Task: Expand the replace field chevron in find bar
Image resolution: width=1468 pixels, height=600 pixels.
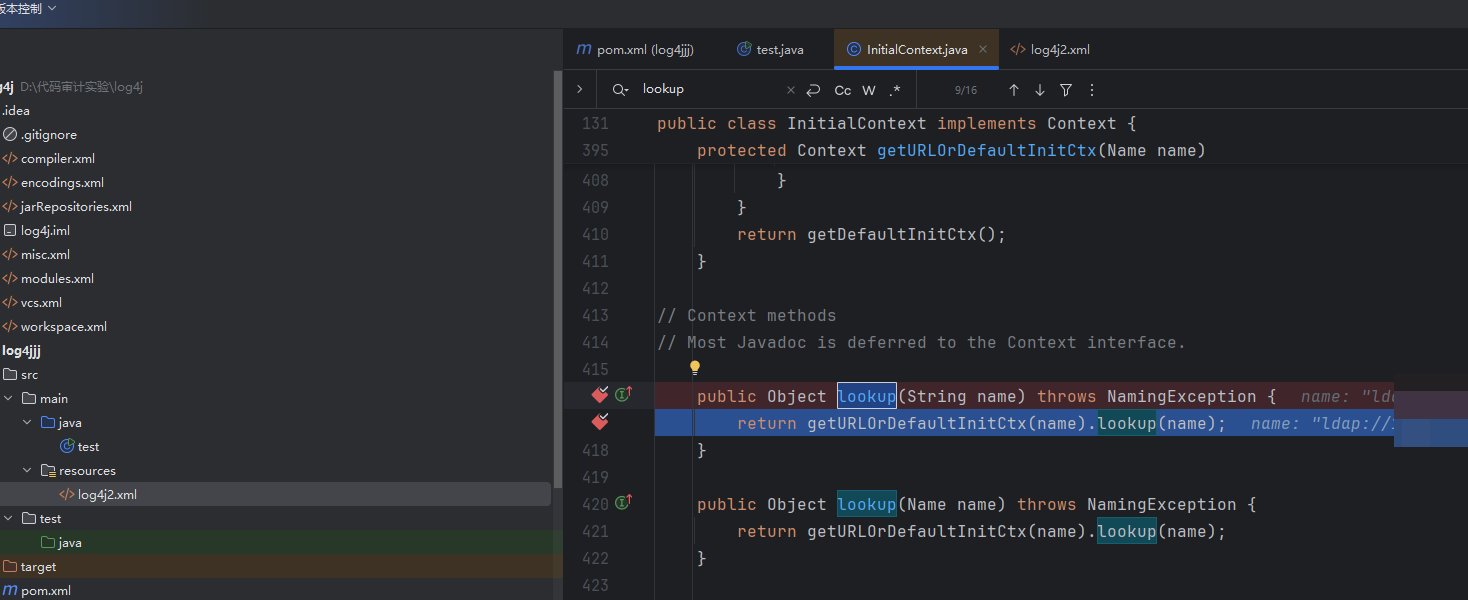Action: point(579,89)
